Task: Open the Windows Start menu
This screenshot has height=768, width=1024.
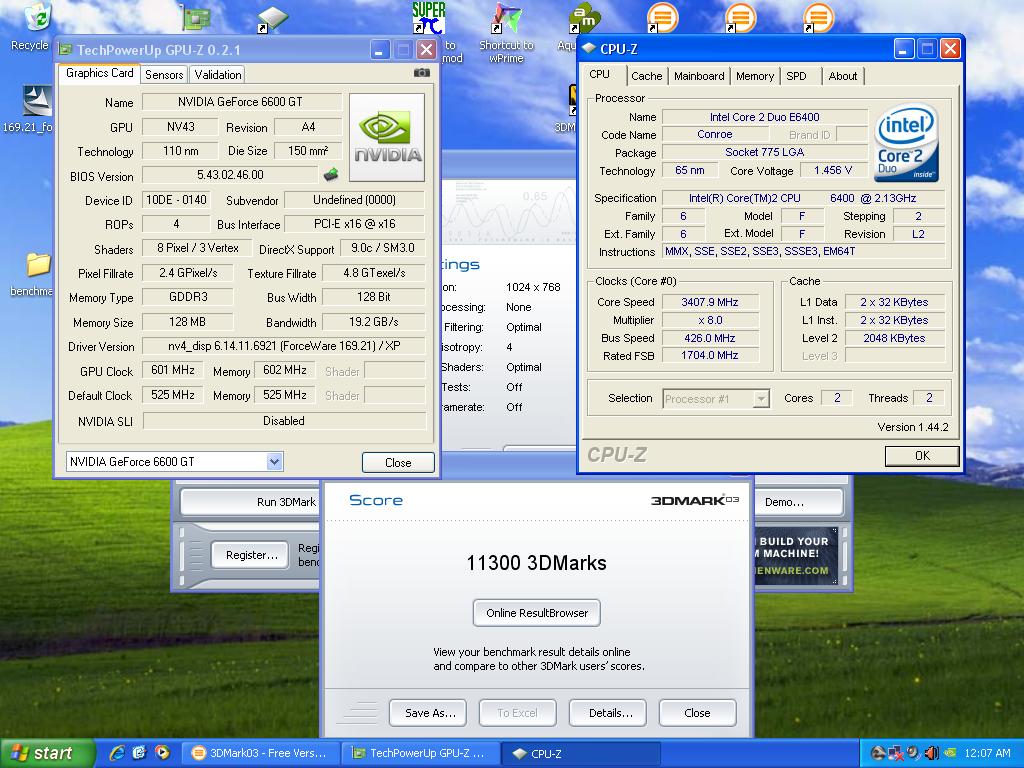Action: 47,753
